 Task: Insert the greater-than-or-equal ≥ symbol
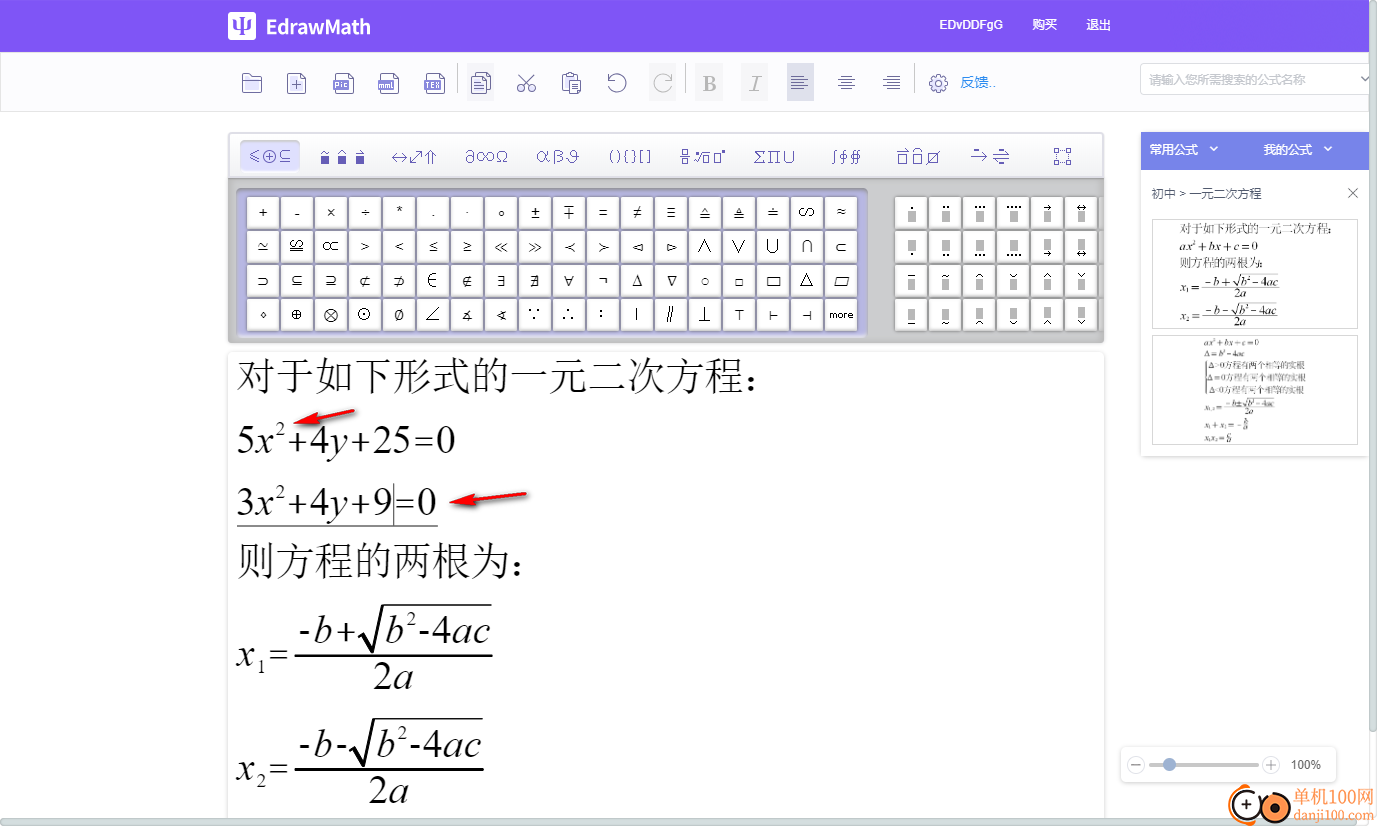click(x=467, y=246)
